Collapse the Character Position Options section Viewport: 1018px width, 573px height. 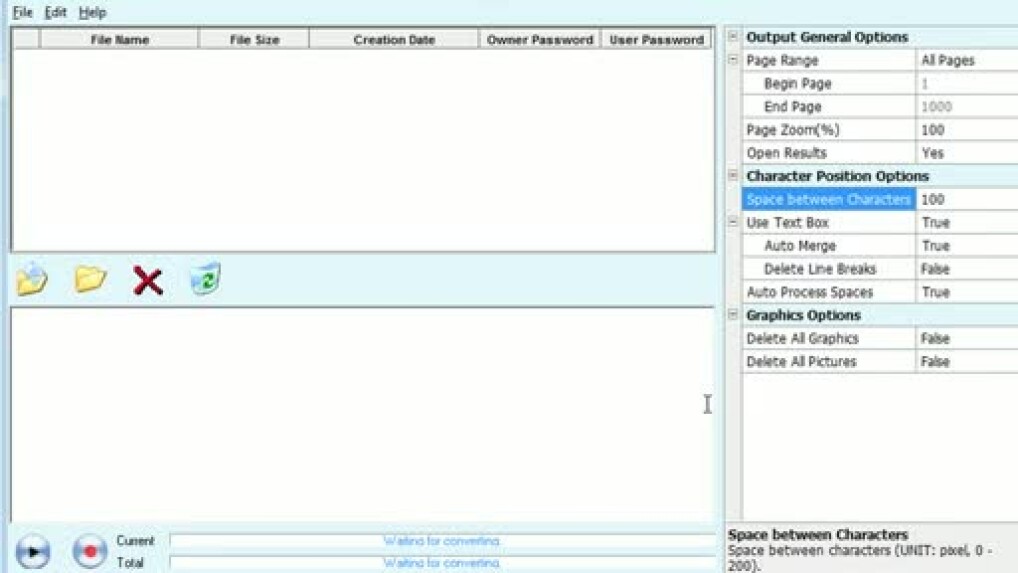733,176
